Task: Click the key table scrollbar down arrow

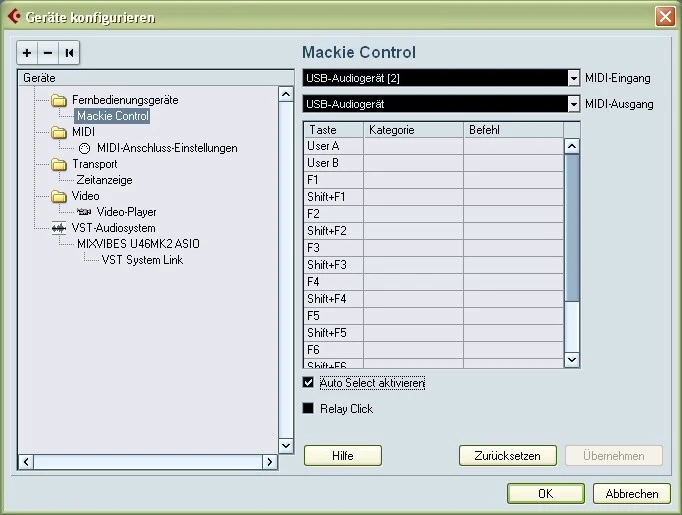Action: point(572,359)
